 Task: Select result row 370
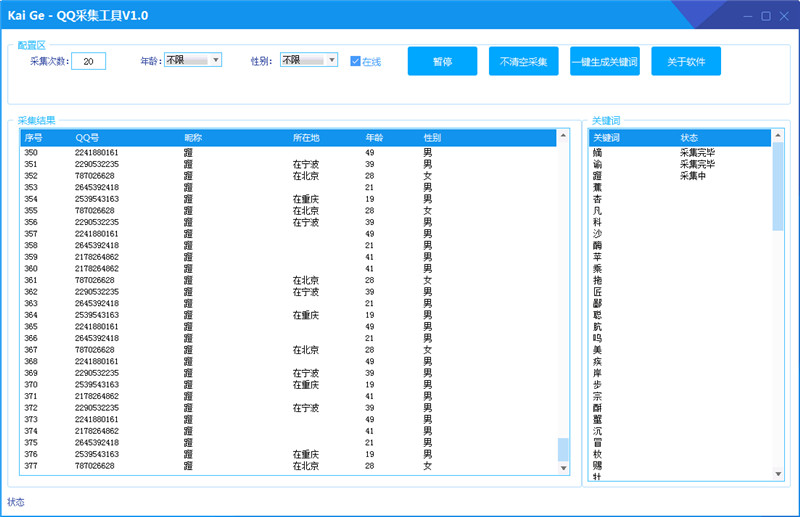[x=288, y=384]
